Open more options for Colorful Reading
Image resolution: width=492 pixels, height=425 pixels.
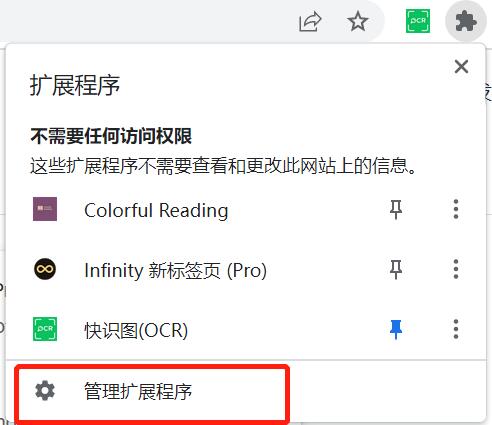(456, 209)
